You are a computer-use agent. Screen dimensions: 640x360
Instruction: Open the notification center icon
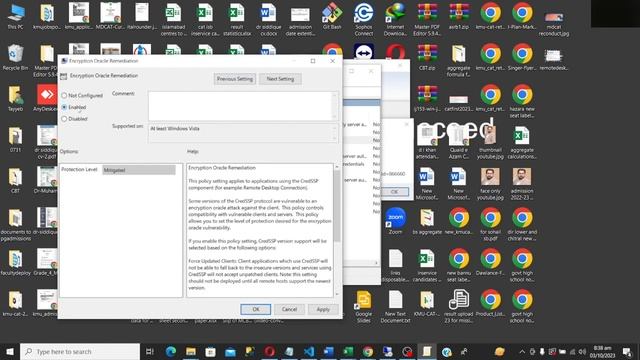[627, 351]
